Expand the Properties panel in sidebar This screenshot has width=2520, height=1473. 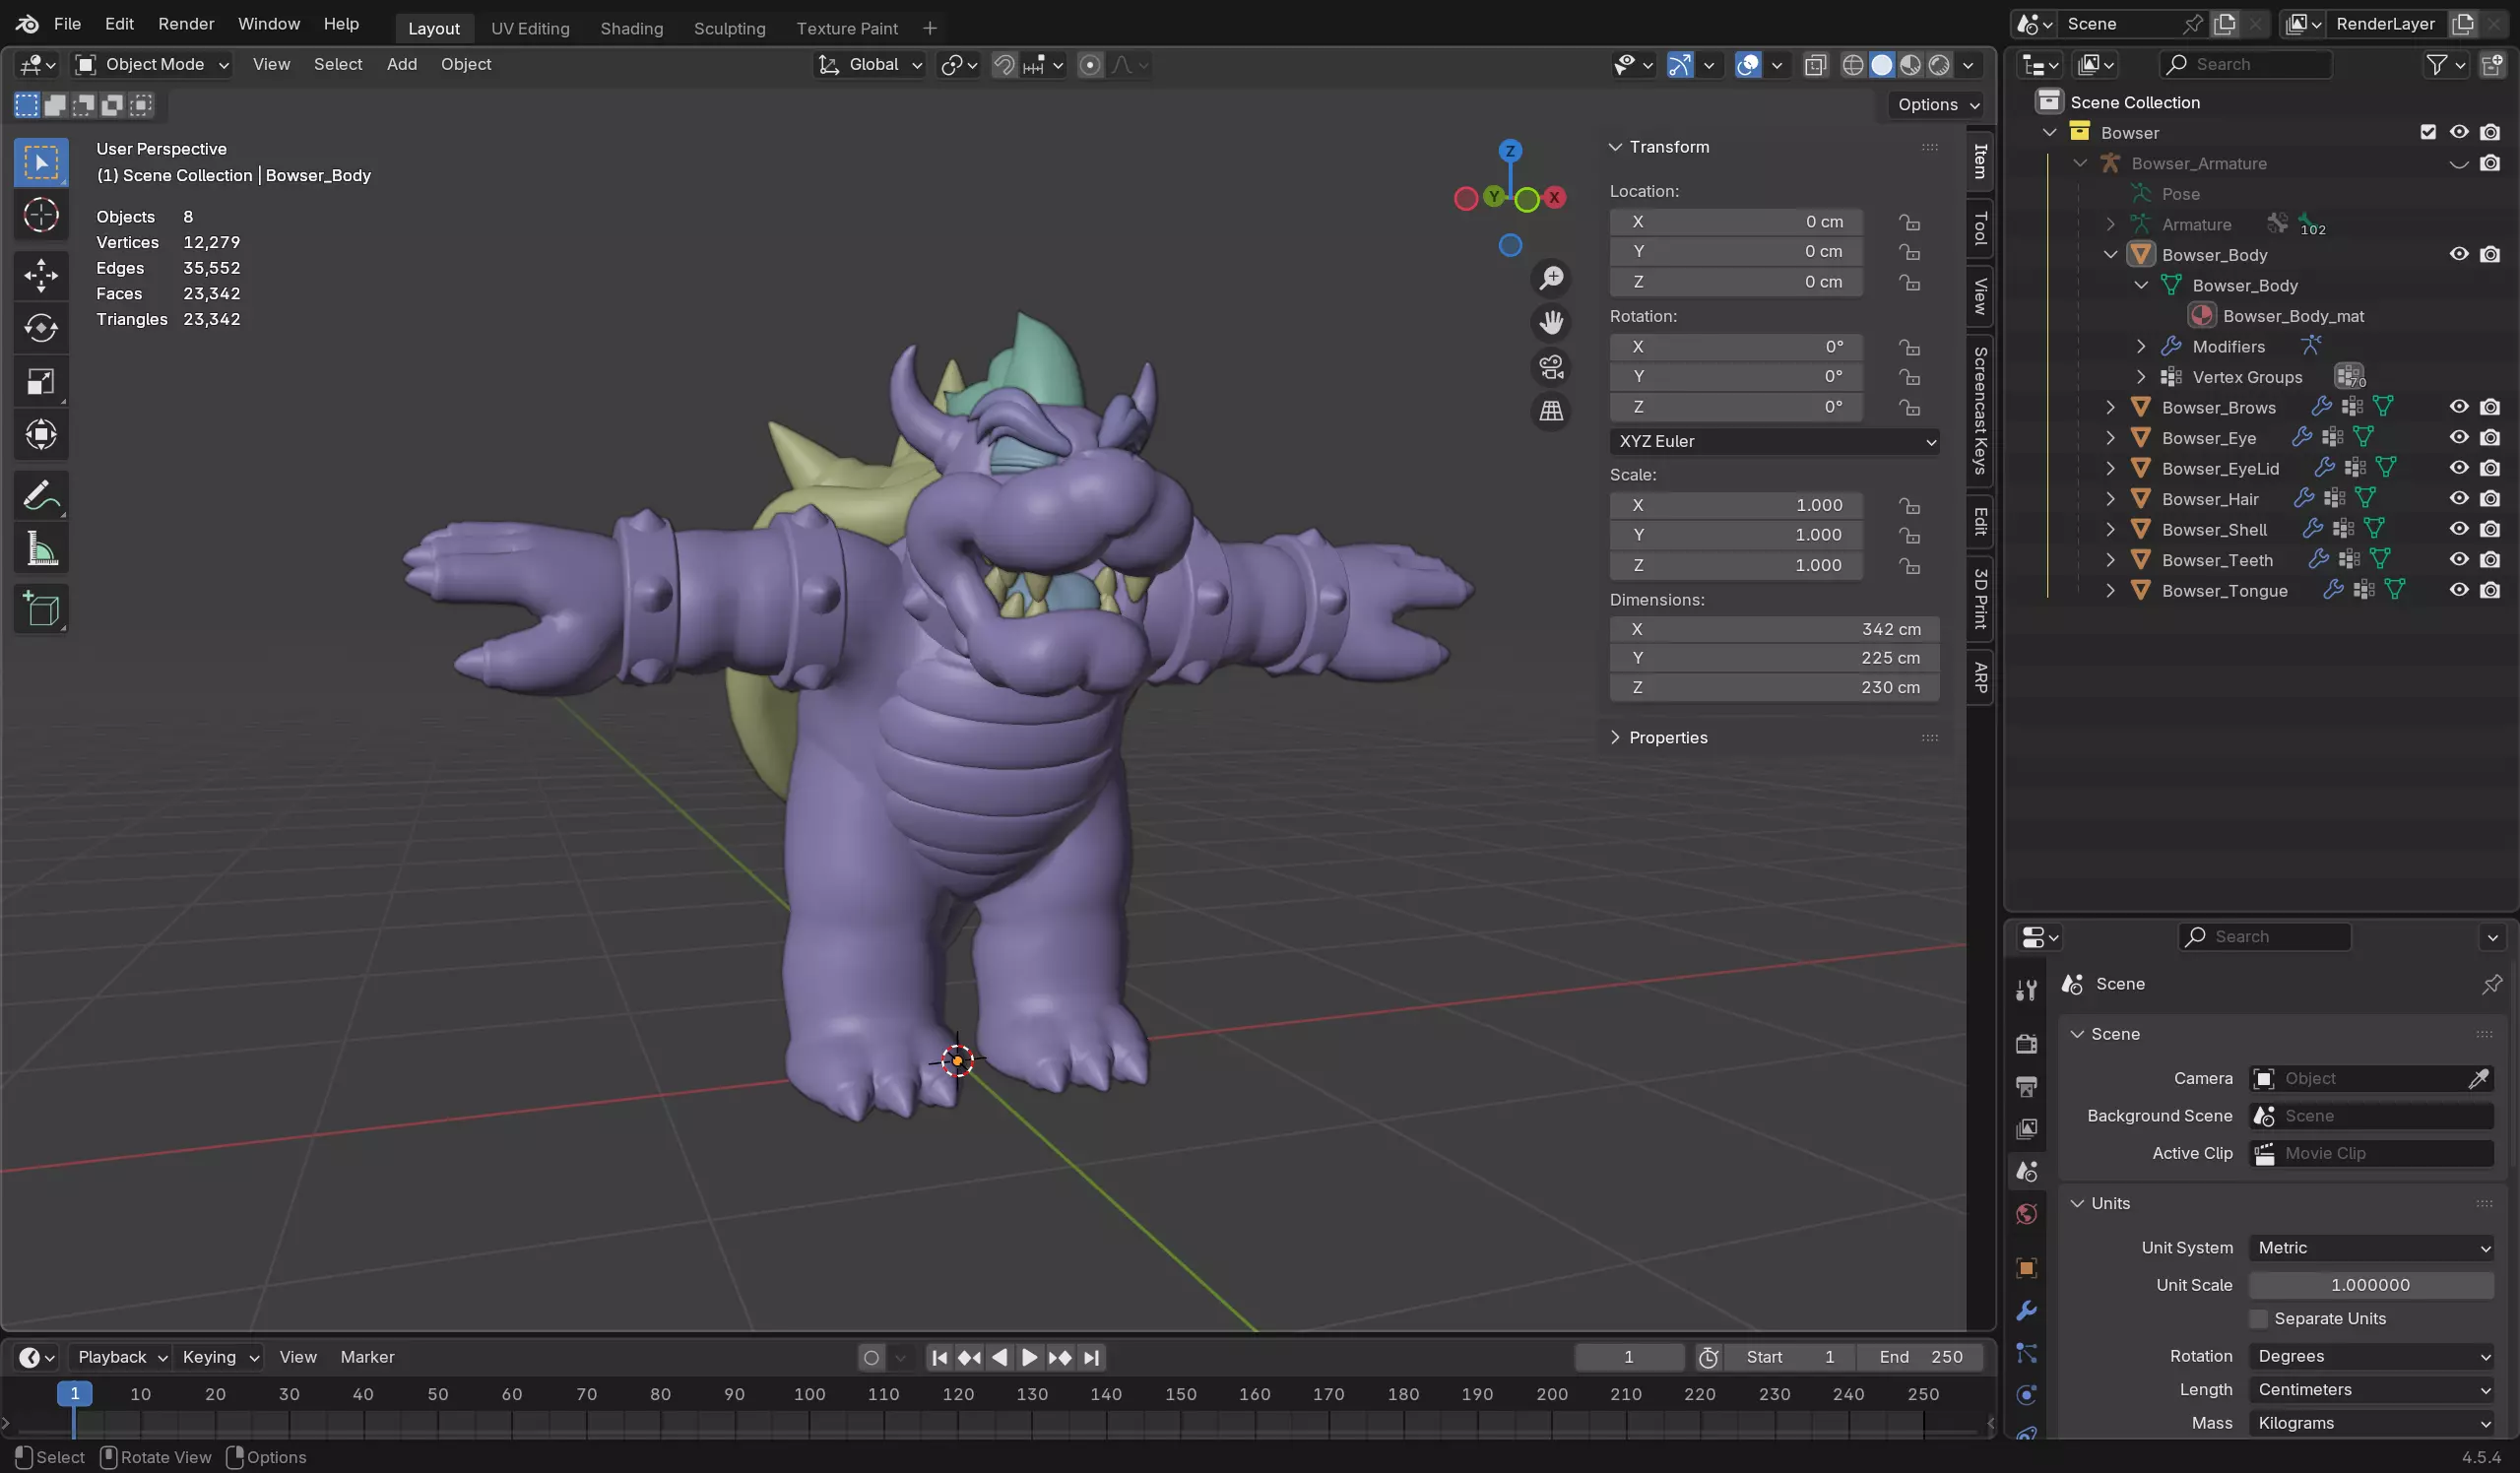point(1667,737)
